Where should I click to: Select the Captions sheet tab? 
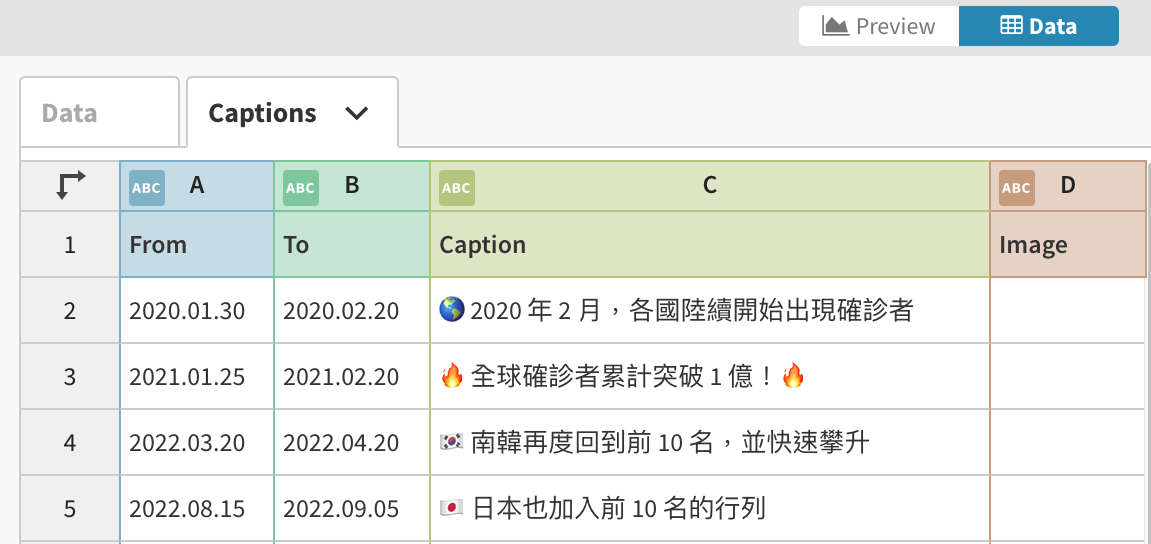point(262,113)
